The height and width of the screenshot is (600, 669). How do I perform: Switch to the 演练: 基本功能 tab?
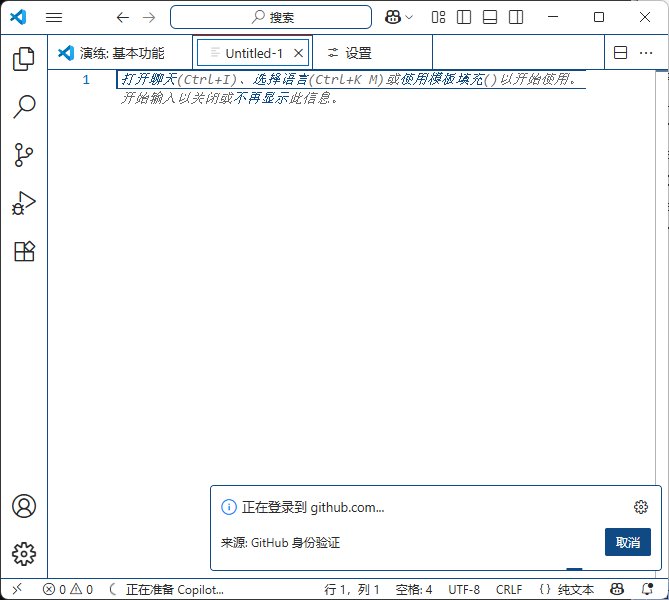coord(111,53)
